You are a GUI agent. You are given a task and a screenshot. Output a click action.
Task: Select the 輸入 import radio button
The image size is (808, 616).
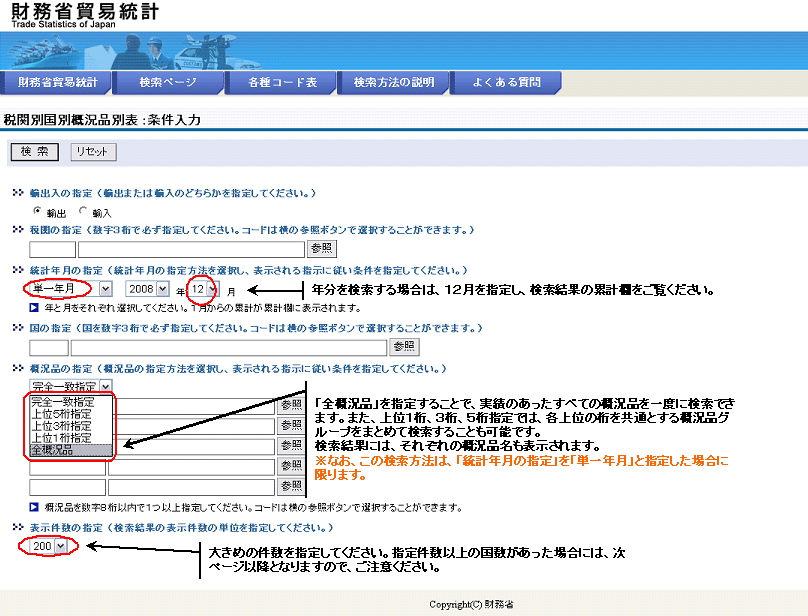[84, 211]
